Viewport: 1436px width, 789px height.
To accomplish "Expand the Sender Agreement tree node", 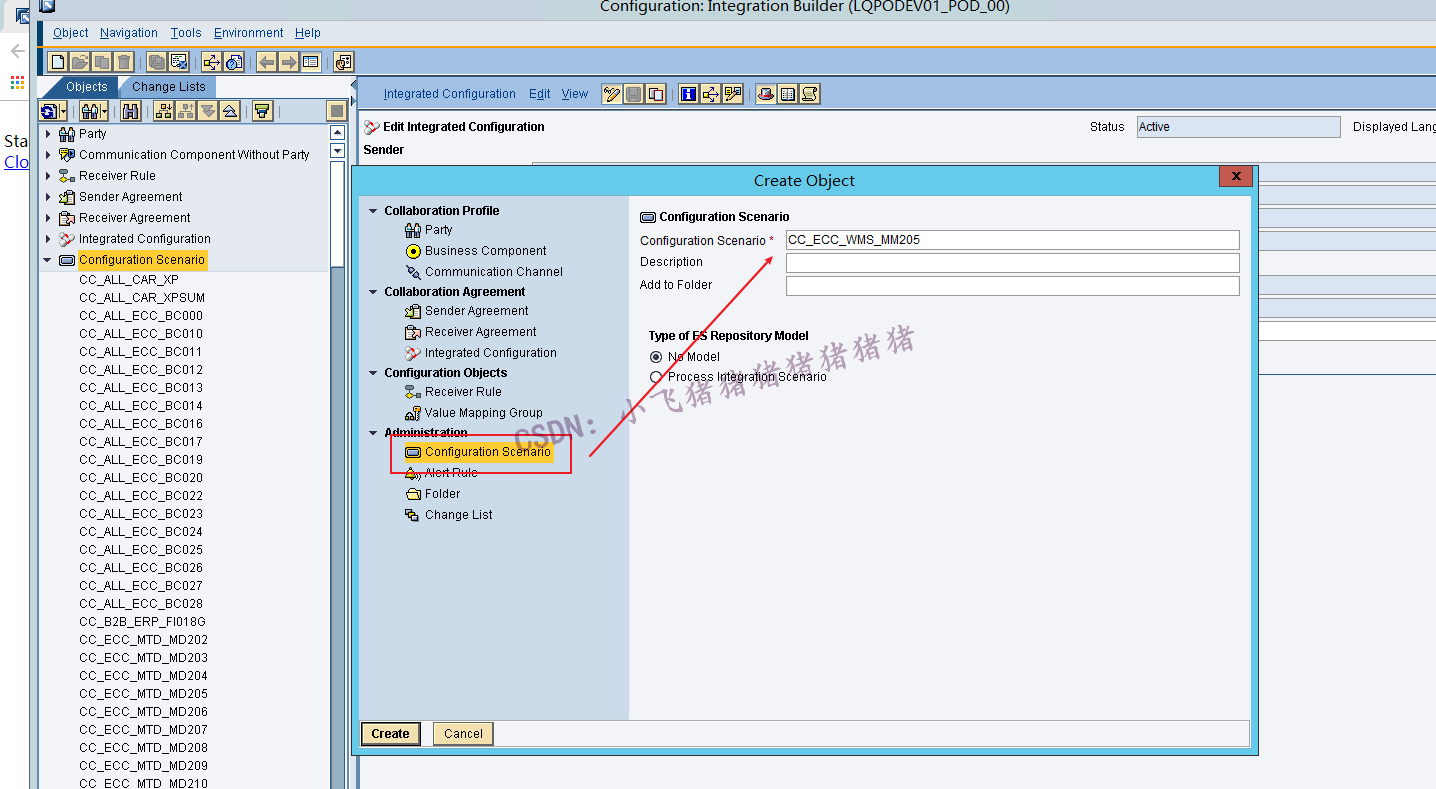I will tap(48, 196).
